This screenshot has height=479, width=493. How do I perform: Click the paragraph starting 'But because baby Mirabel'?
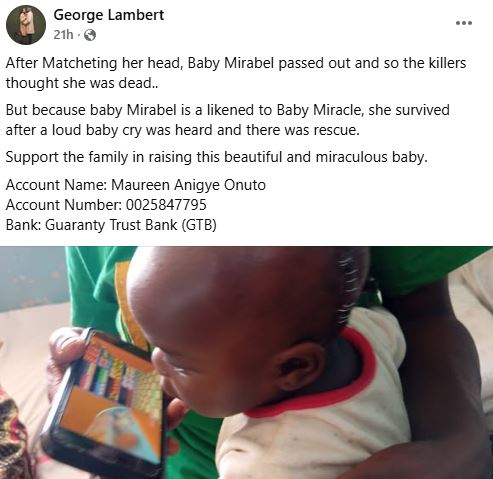[228, 120]
